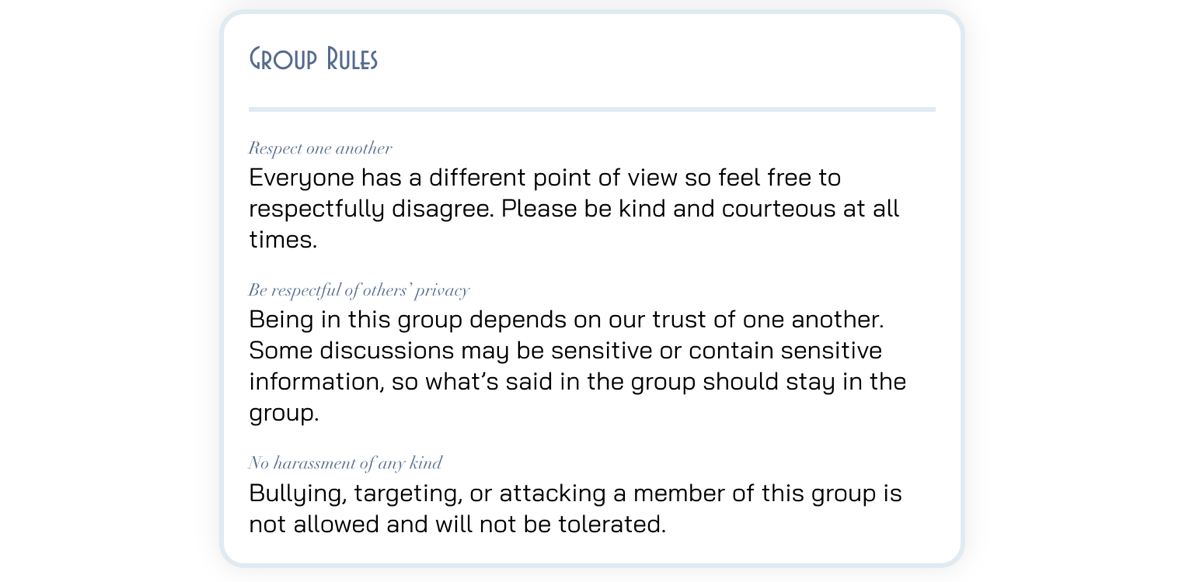Viewport: 1200px width, 582px height.
Task: Click the lone word 'group.' ending the paragraph
Action: click(284, 413)
